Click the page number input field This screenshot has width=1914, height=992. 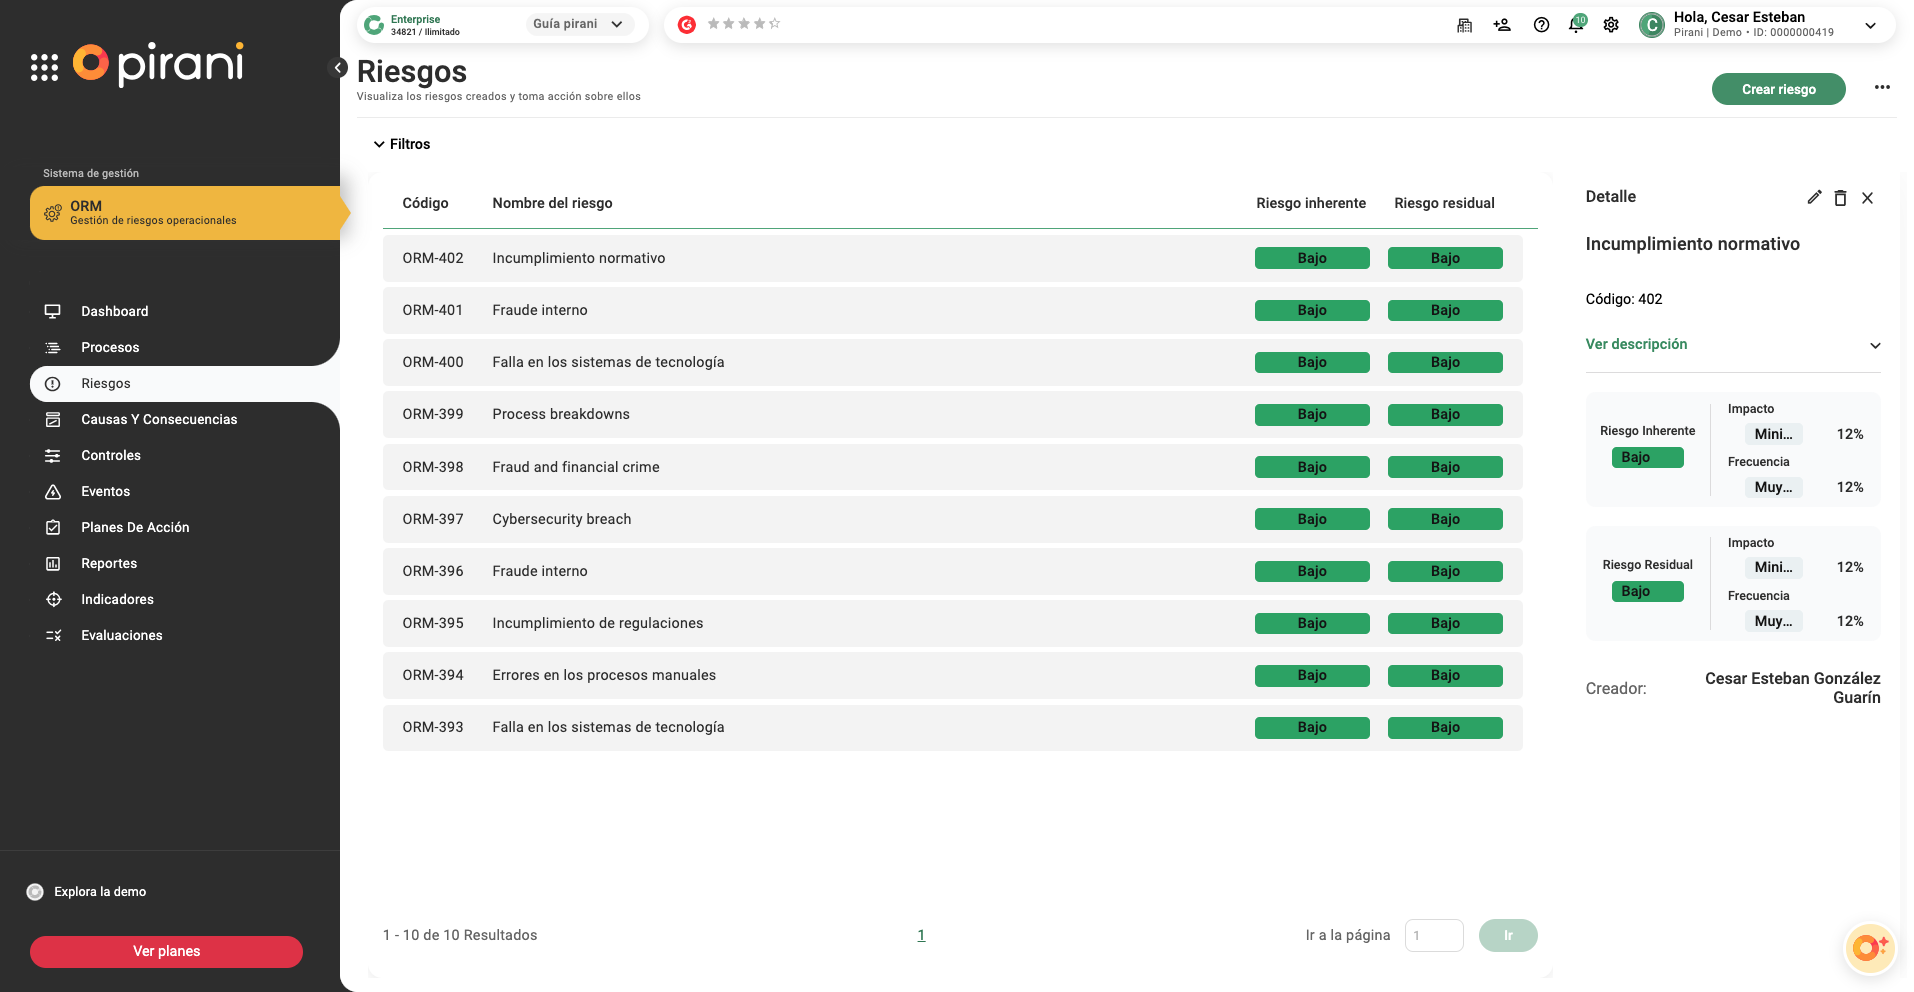[x=1433, y=935]
